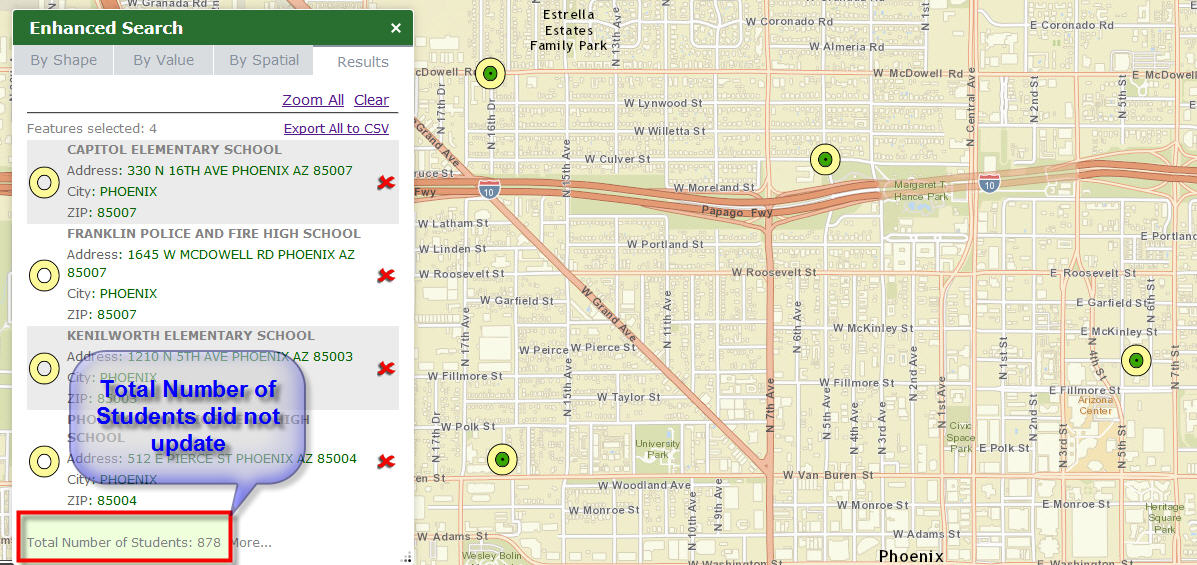
Task: Remove Capitol Elementary School result with red X
Action: [x=386, y=182]
